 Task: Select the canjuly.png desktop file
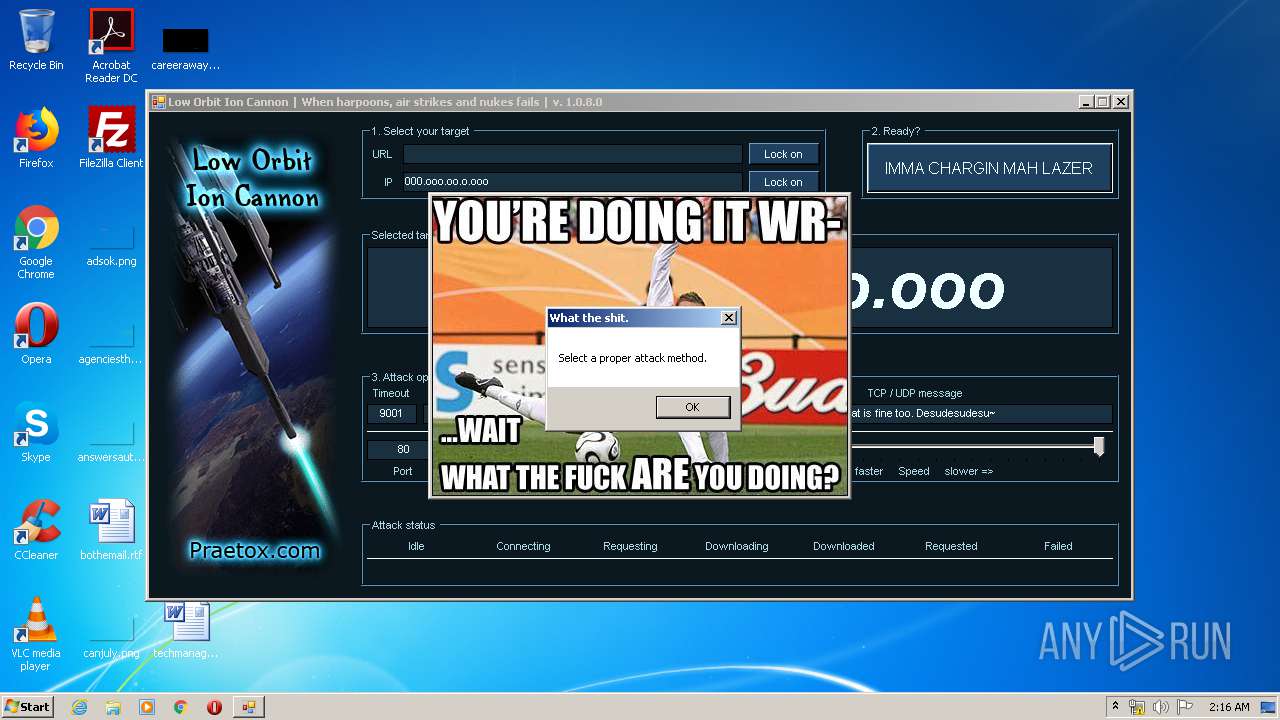pos(111,637)
